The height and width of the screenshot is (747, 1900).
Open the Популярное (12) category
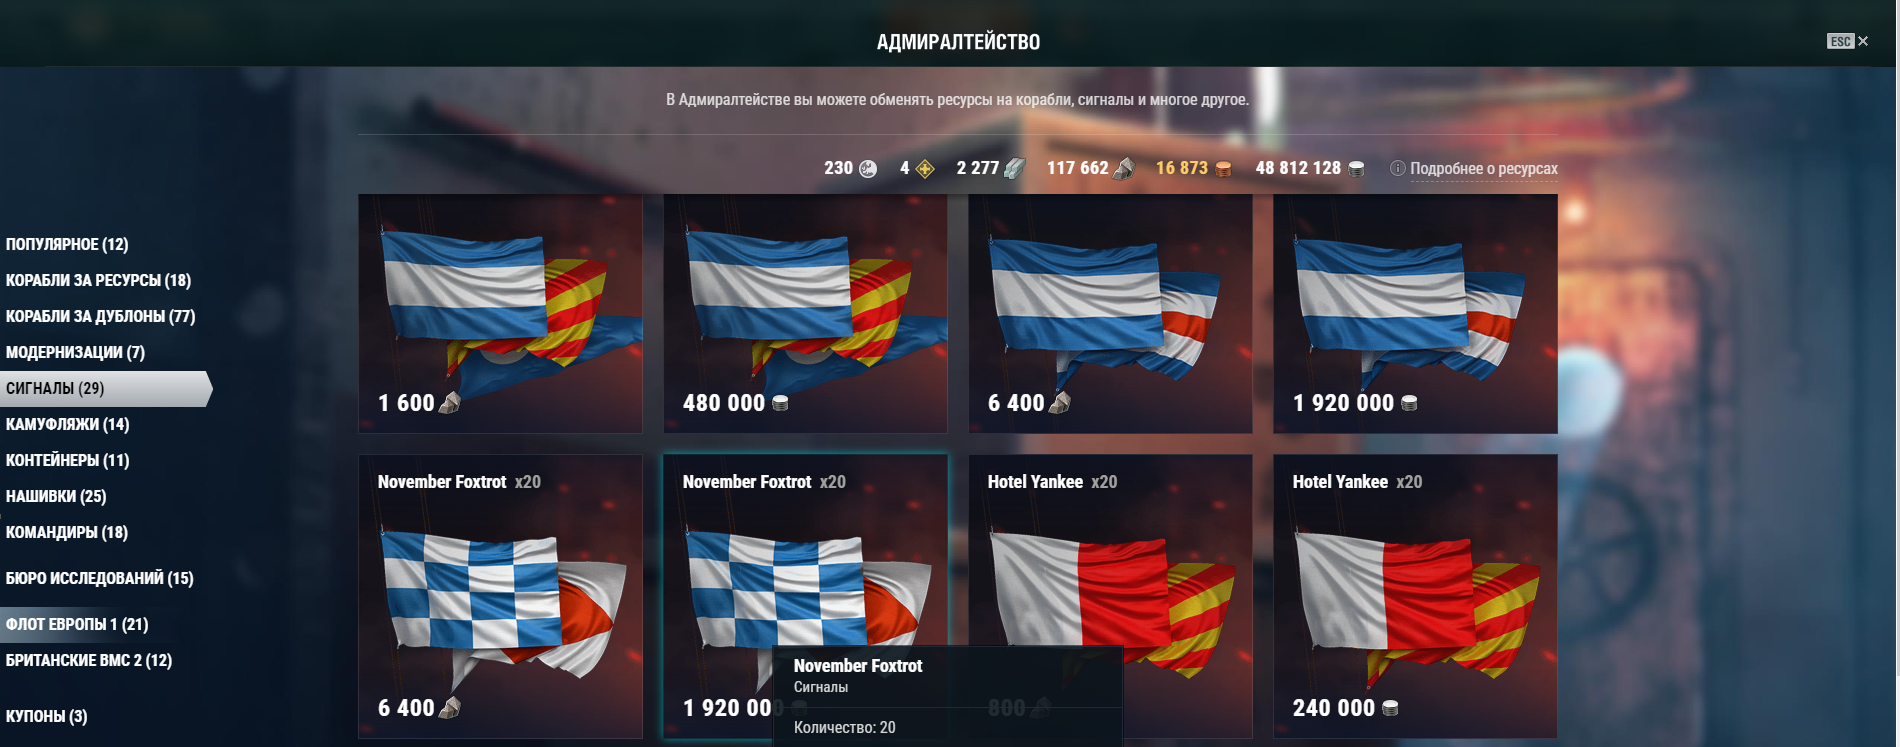point(67,244)
